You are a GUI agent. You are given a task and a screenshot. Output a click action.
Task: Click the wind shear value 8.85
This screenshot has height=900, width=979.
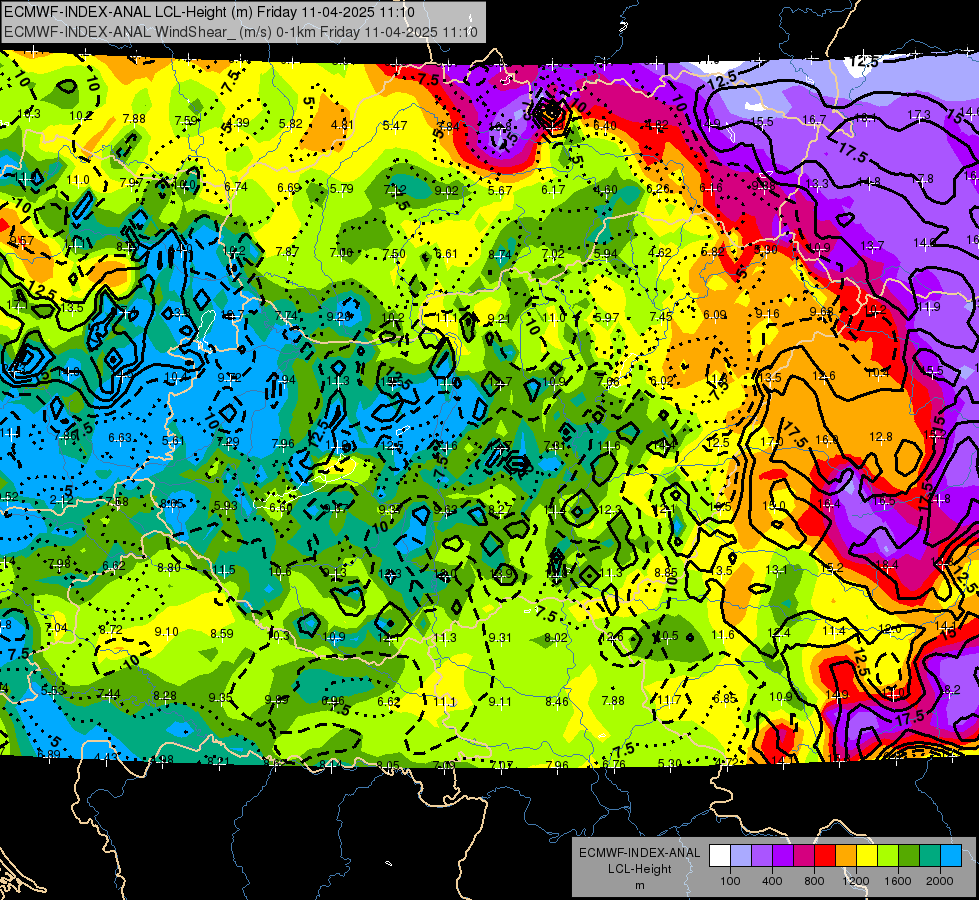coord(666,572)
